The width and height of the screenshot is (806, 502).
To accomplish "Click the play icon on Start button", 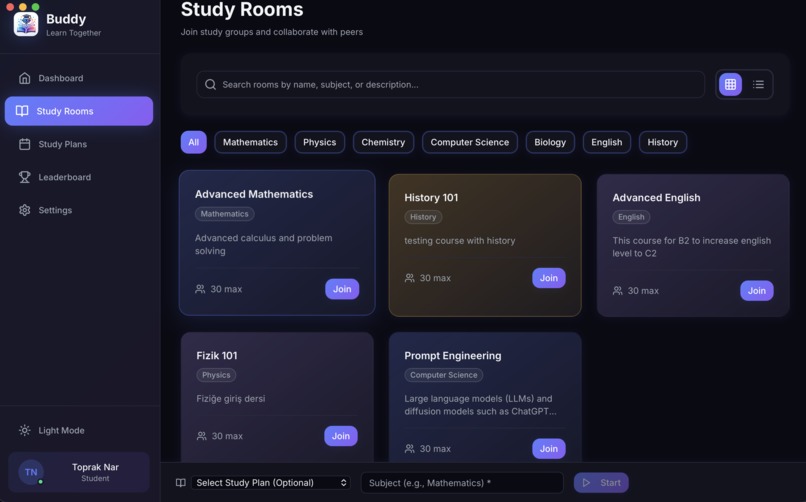I will 586,483.
